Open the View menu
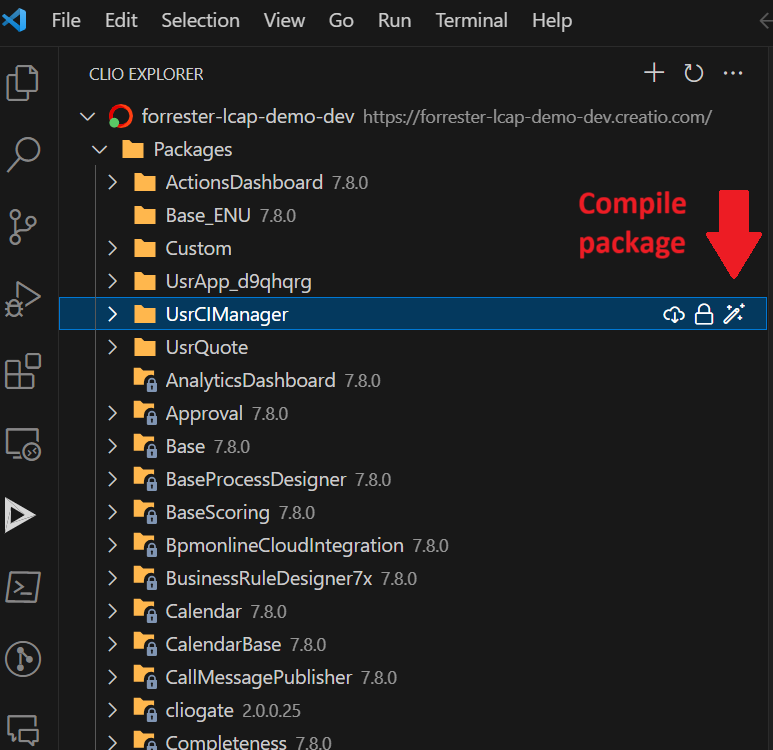This screenshot has width=773, height=750. tap(284, 20)
